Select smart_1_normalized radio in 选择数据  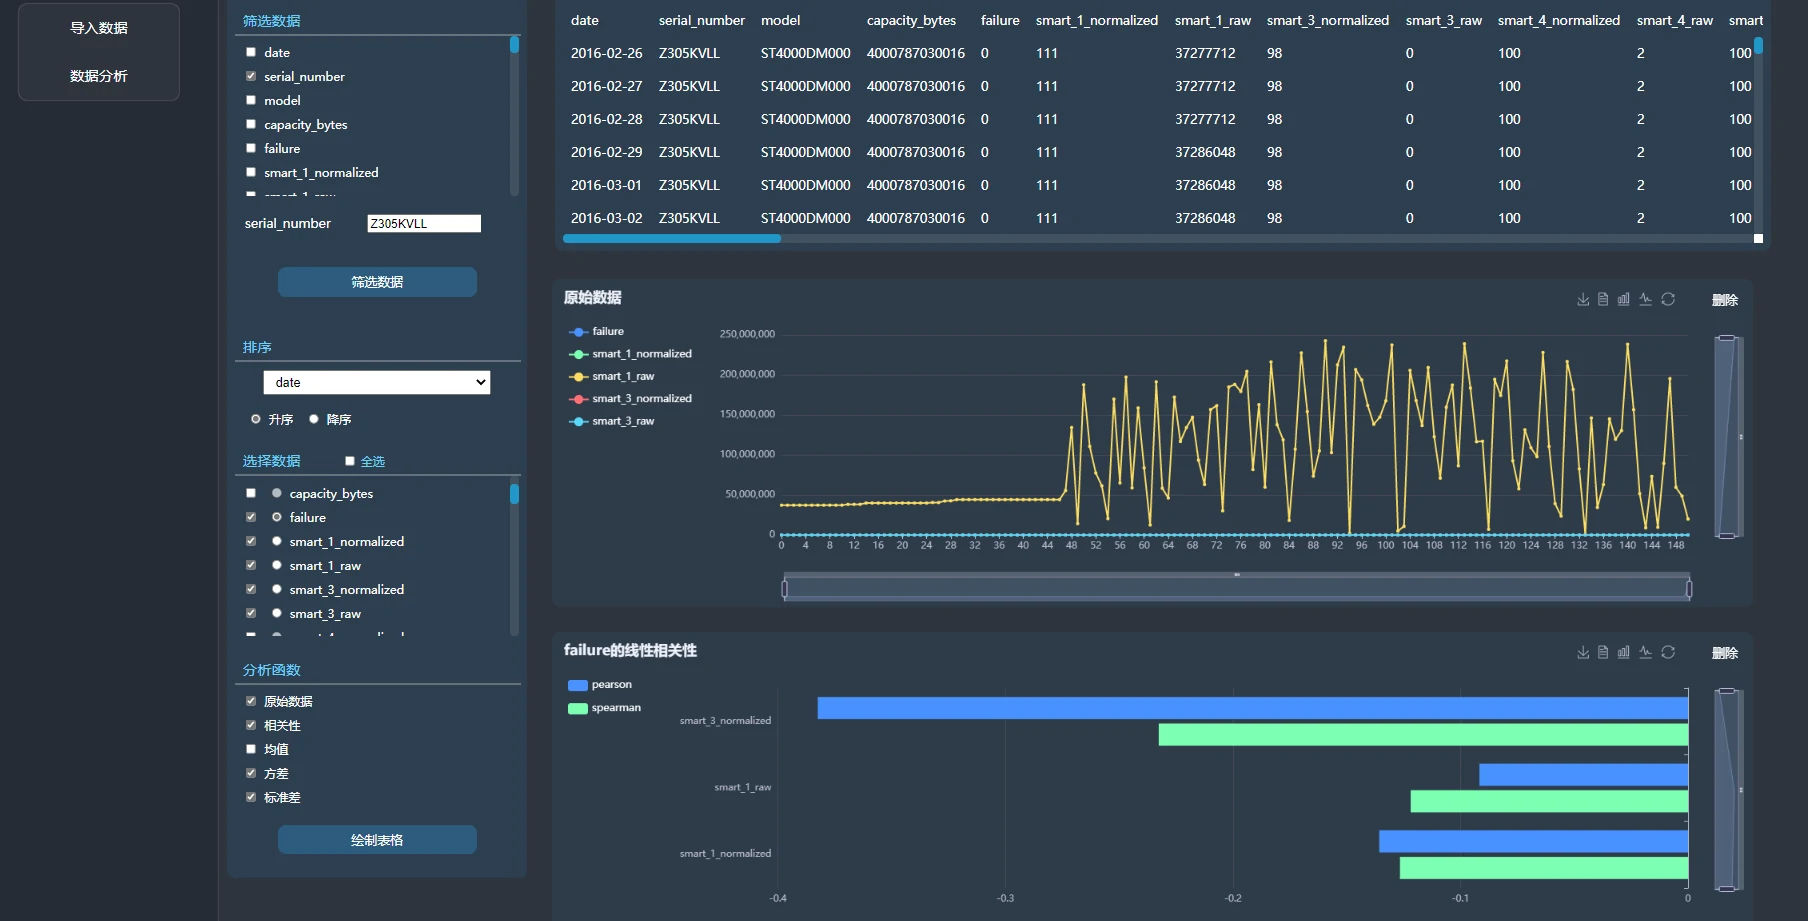pos(277,541)
